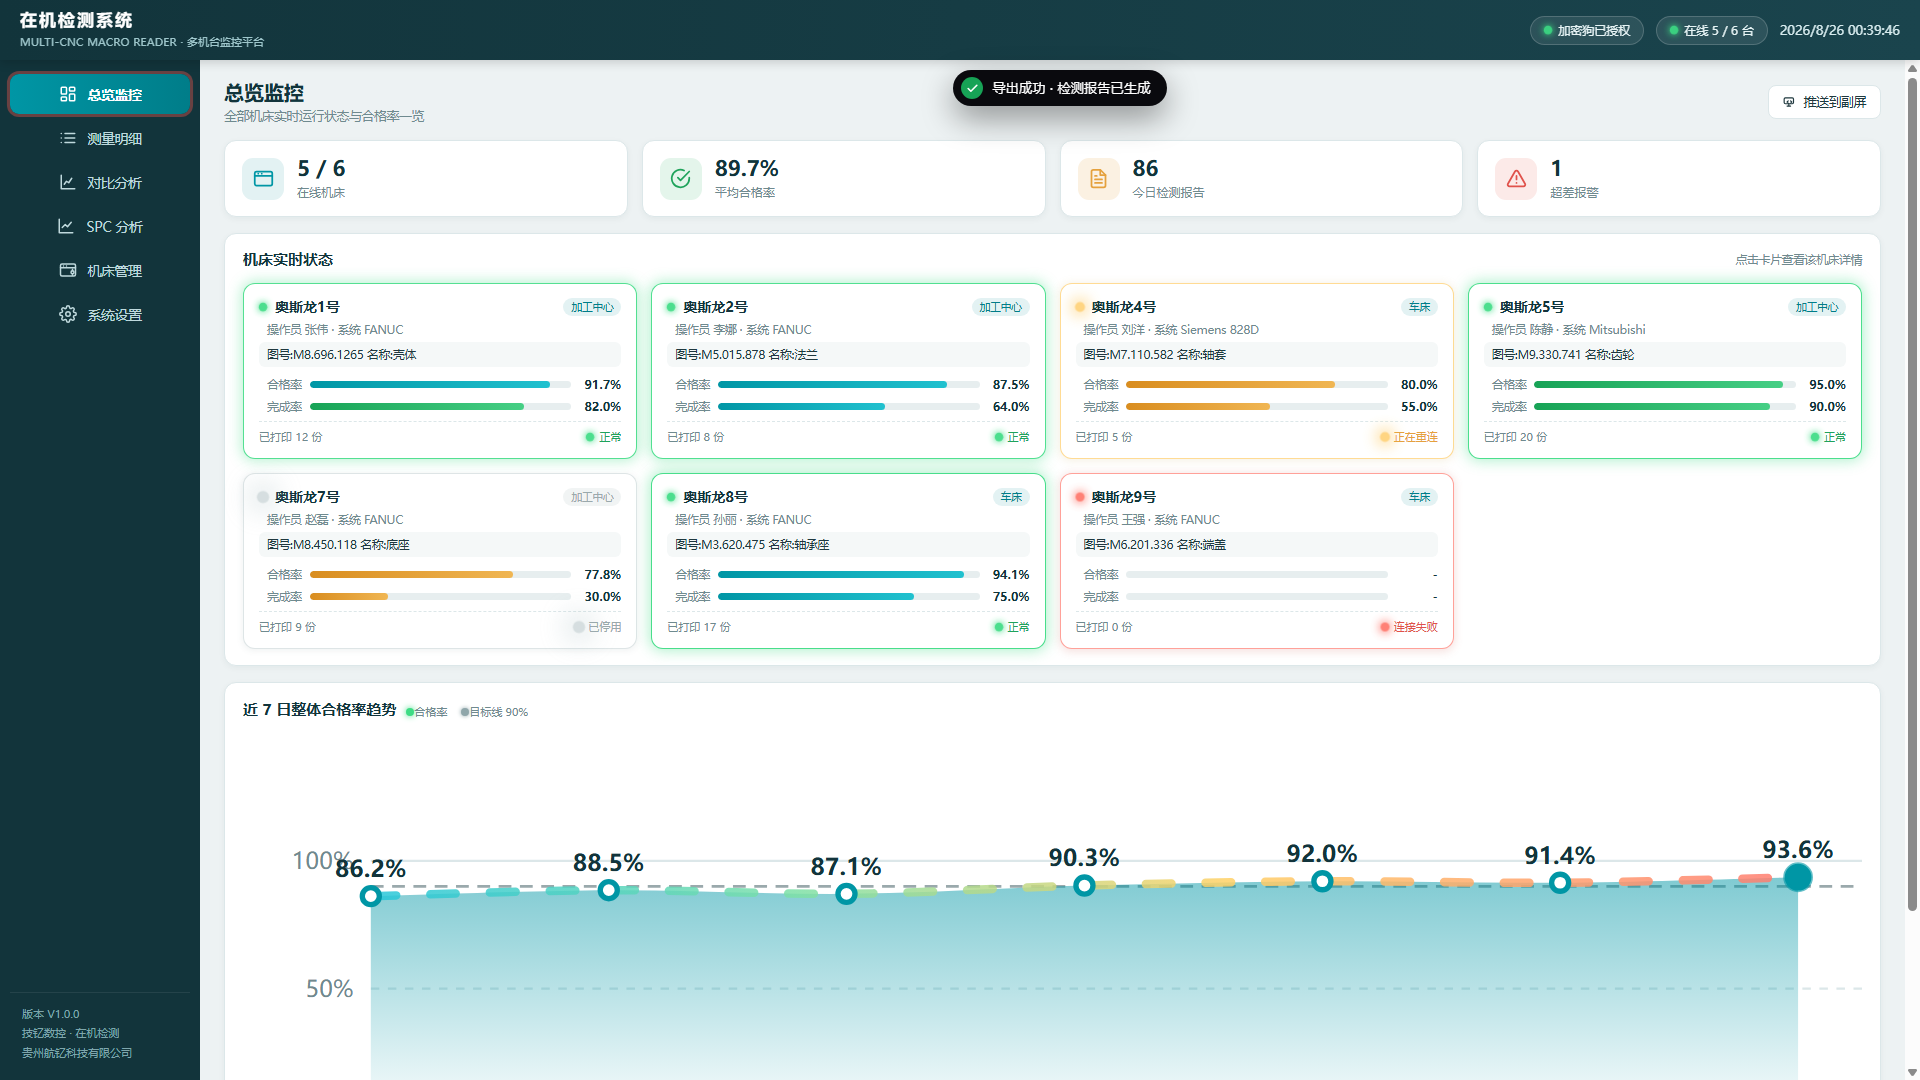Viewport: 1920px width, 1080px height.
Task: Go to 测量明细 menu item
Action: click(100, 138)
